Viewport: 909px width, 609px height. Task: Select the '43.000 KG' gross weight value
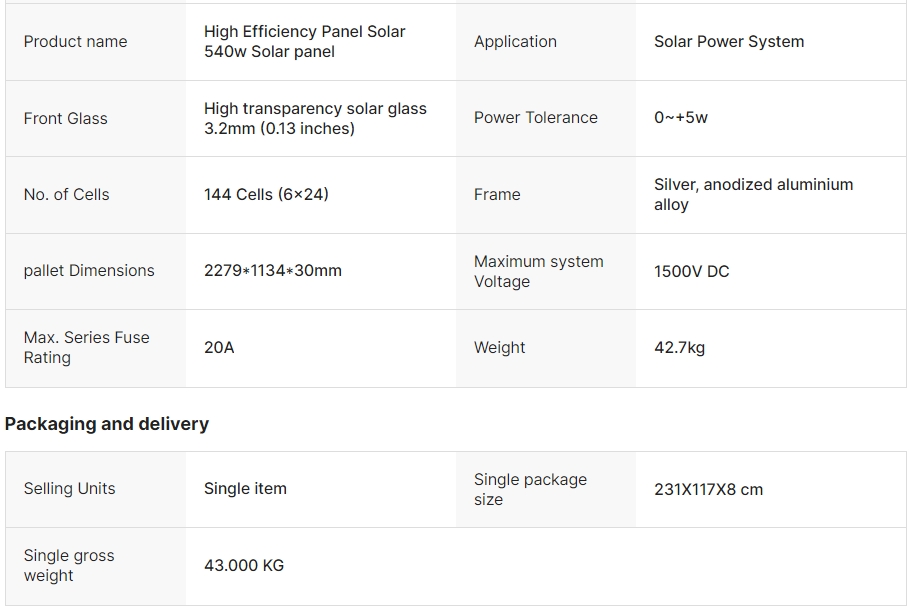tap(244, 566)
